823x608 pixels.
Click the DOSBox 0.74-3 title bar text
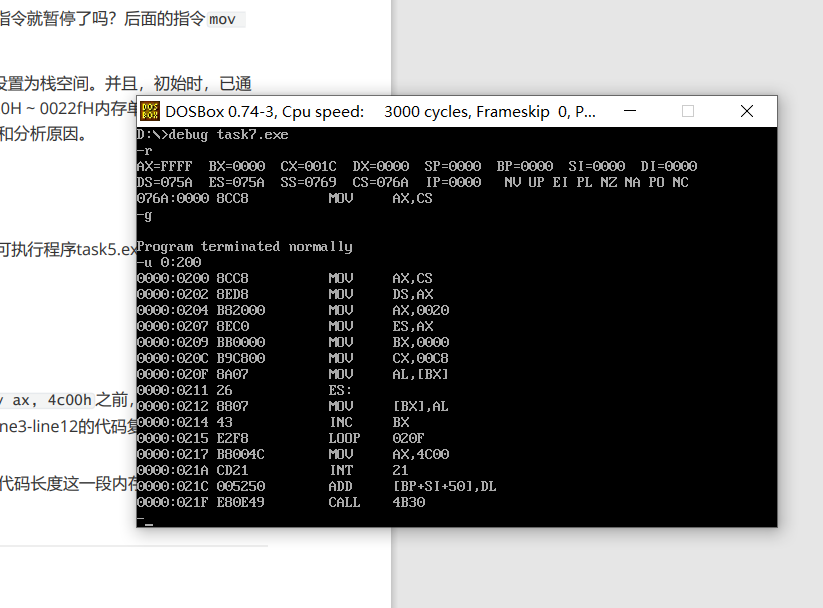(380, 112)
